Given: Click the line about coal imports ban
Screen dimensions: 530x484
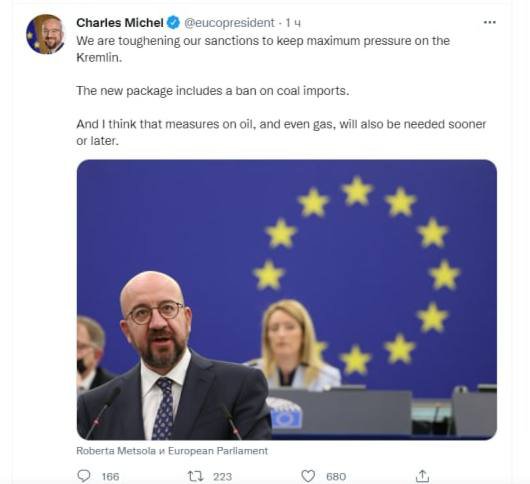Looking at the screenshot, I should tap(213, 91).
